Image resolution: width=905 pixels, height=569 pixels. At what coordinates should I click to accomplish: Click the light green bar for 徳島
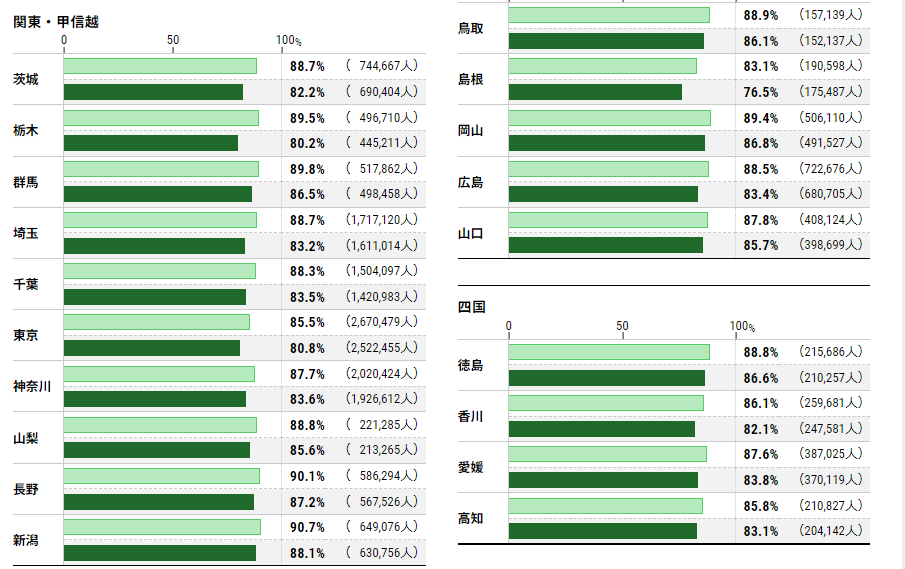[x=609, y=352]
